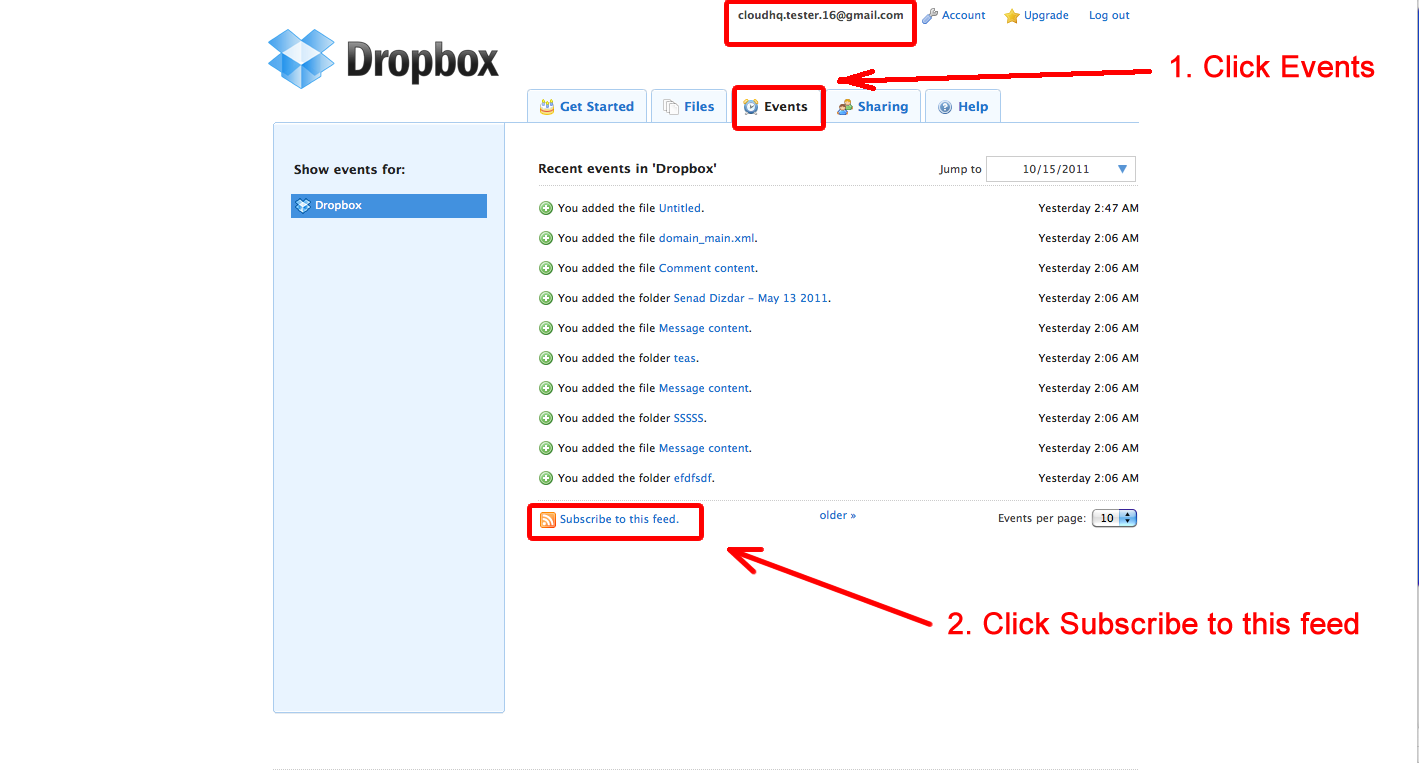This screenshot has height=775, width=1419.
Task: Click the Dropbox logo
Action: point(383,59)
